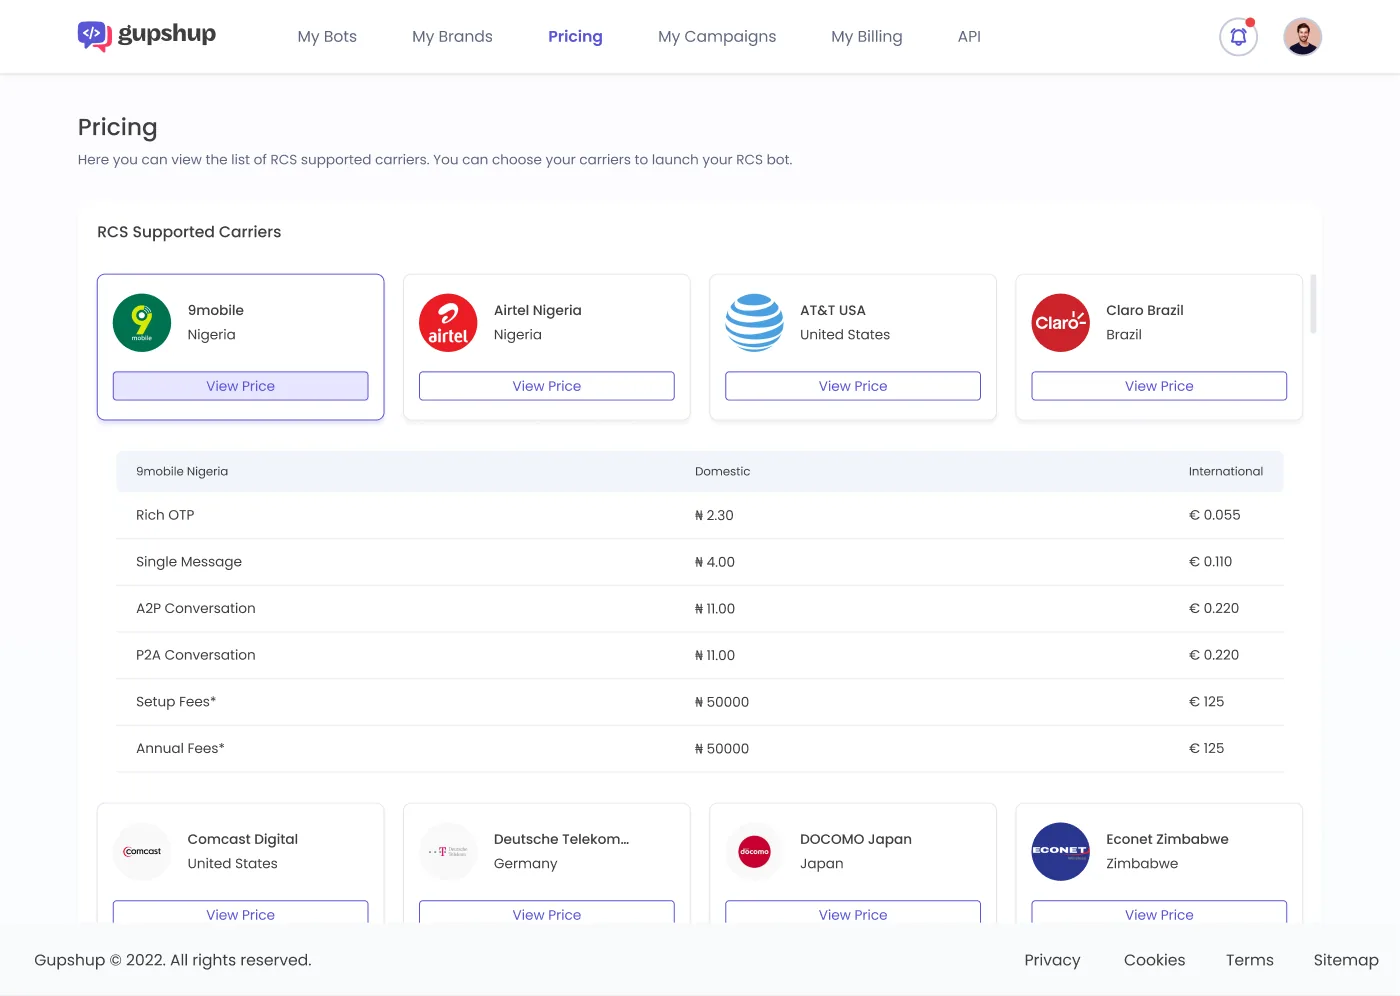Click the '€ 0.110' international price
Viewport: 1400px width, 996px height.
[1210, 562]
